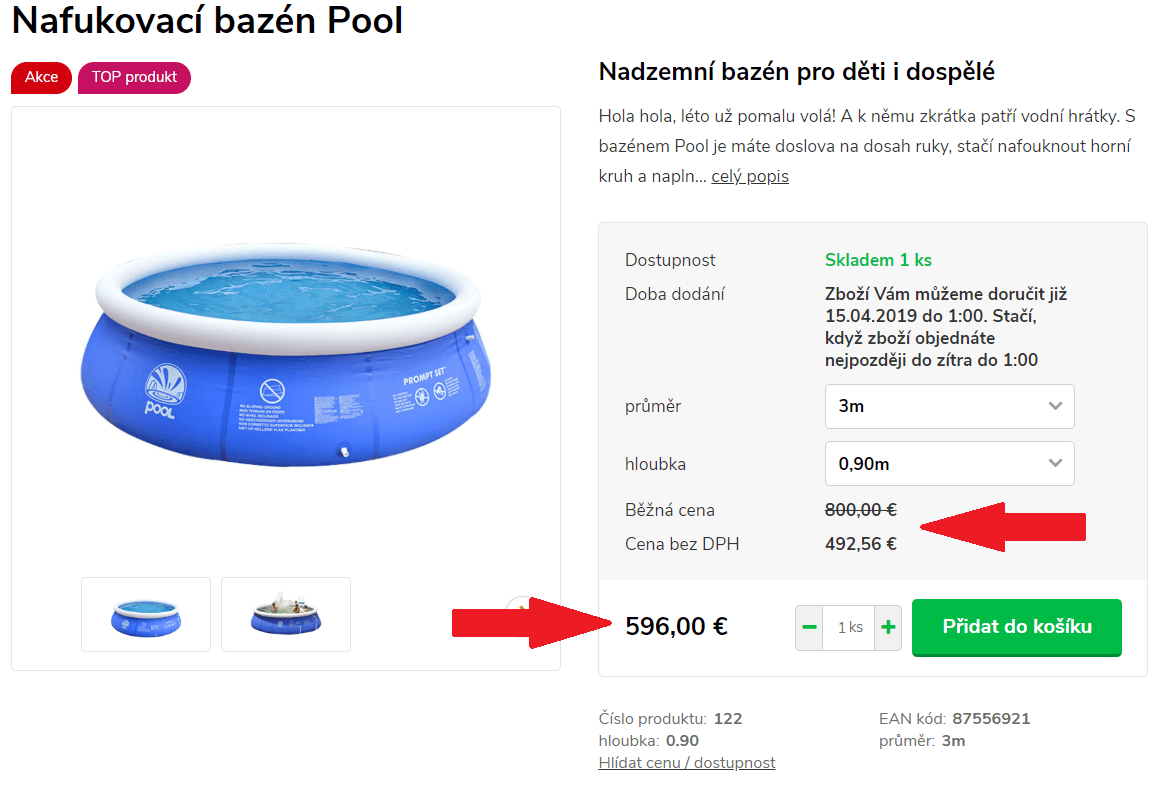
Task: Click the 596,00 € final price
Action: click(676, 627)
